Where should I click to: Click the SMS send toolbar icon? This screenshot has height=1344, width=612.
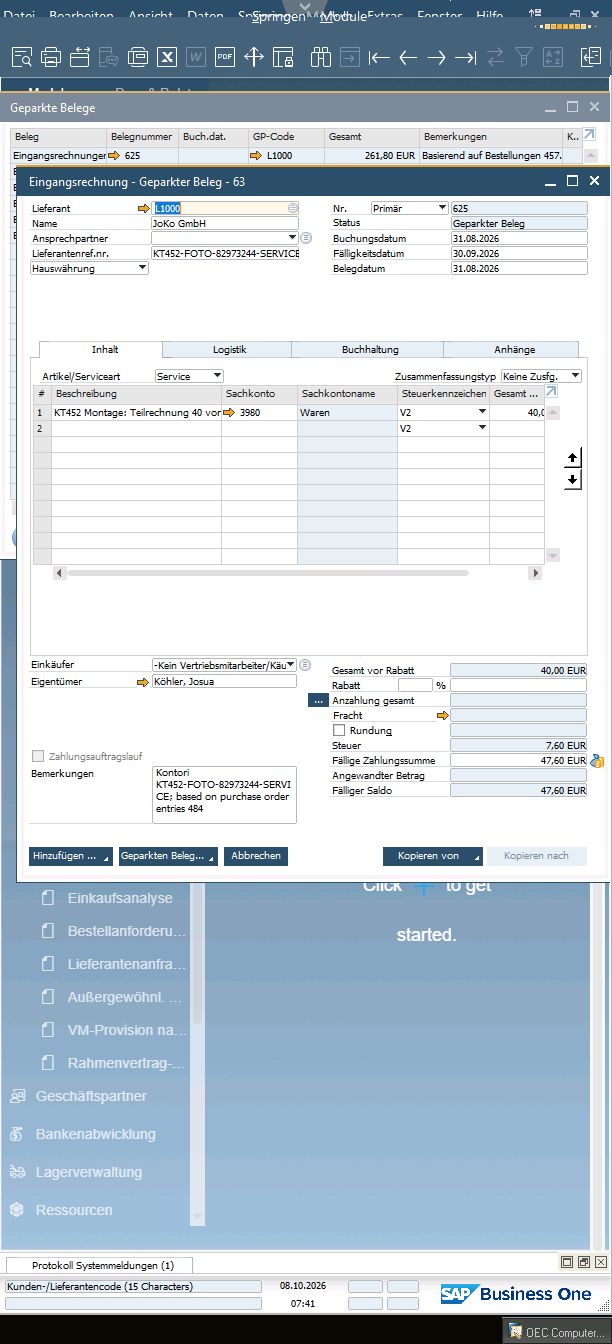click(x=109, y=57)
